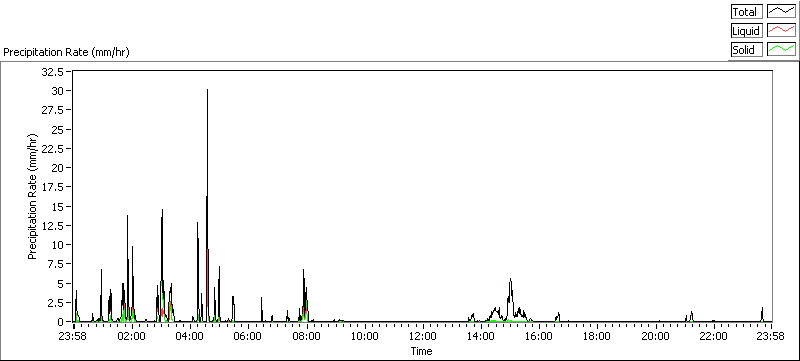The image size is (800, 361).
Task: Select the 22.5 y-axis value
Action: point(53,149)
